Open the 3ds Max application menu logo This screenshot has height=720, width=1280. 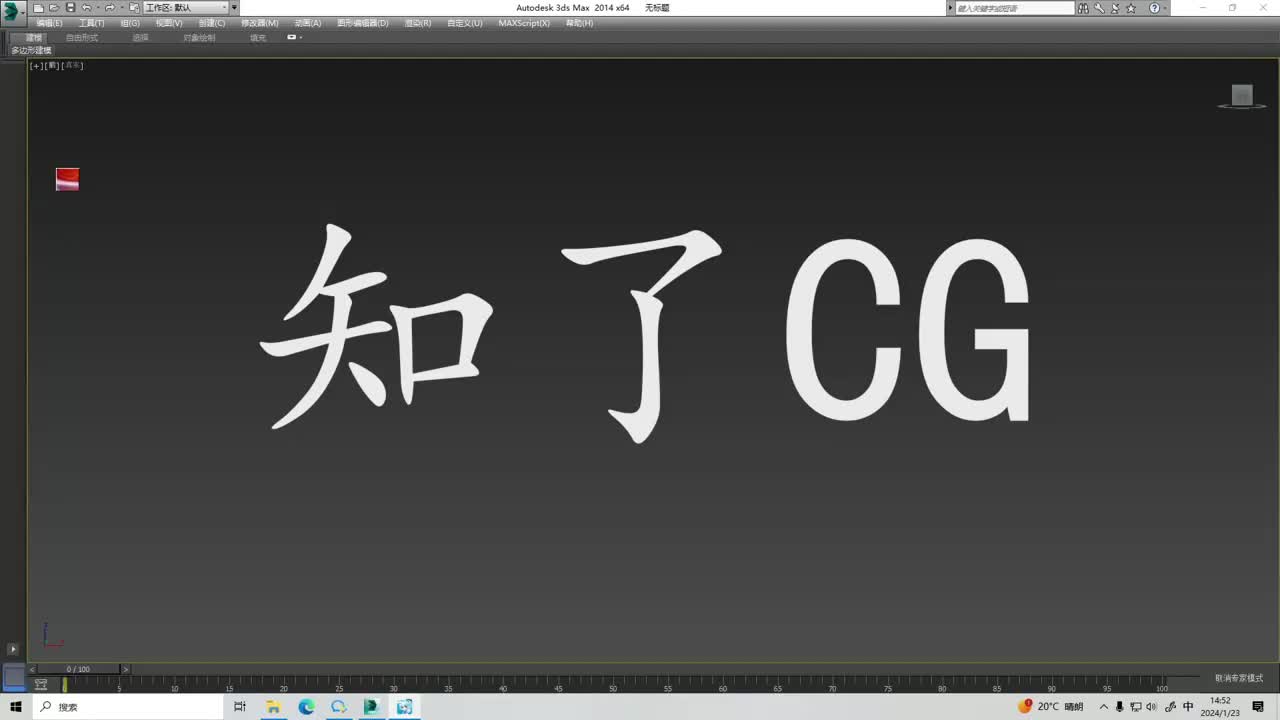point(12,12)
